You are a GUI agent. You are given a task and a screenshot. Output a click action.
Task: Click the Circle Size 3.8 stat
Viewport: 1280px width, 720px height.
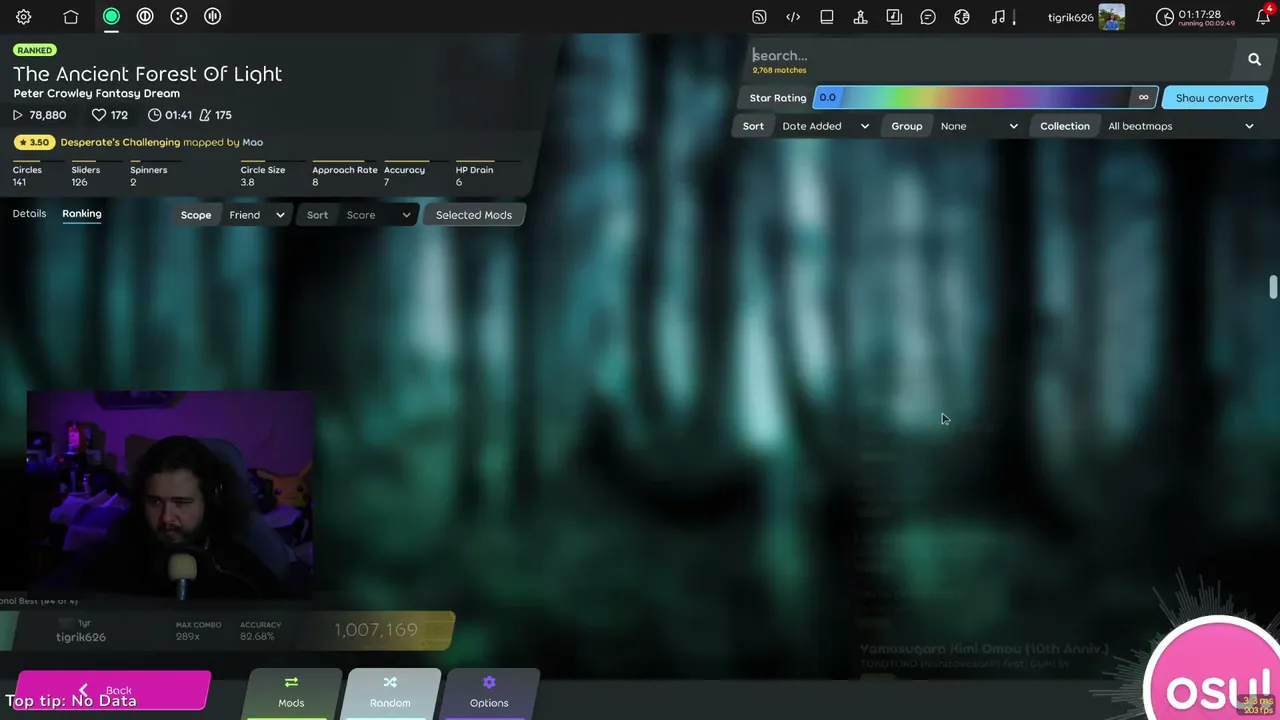pyautogui.click(x=263, y=175)
